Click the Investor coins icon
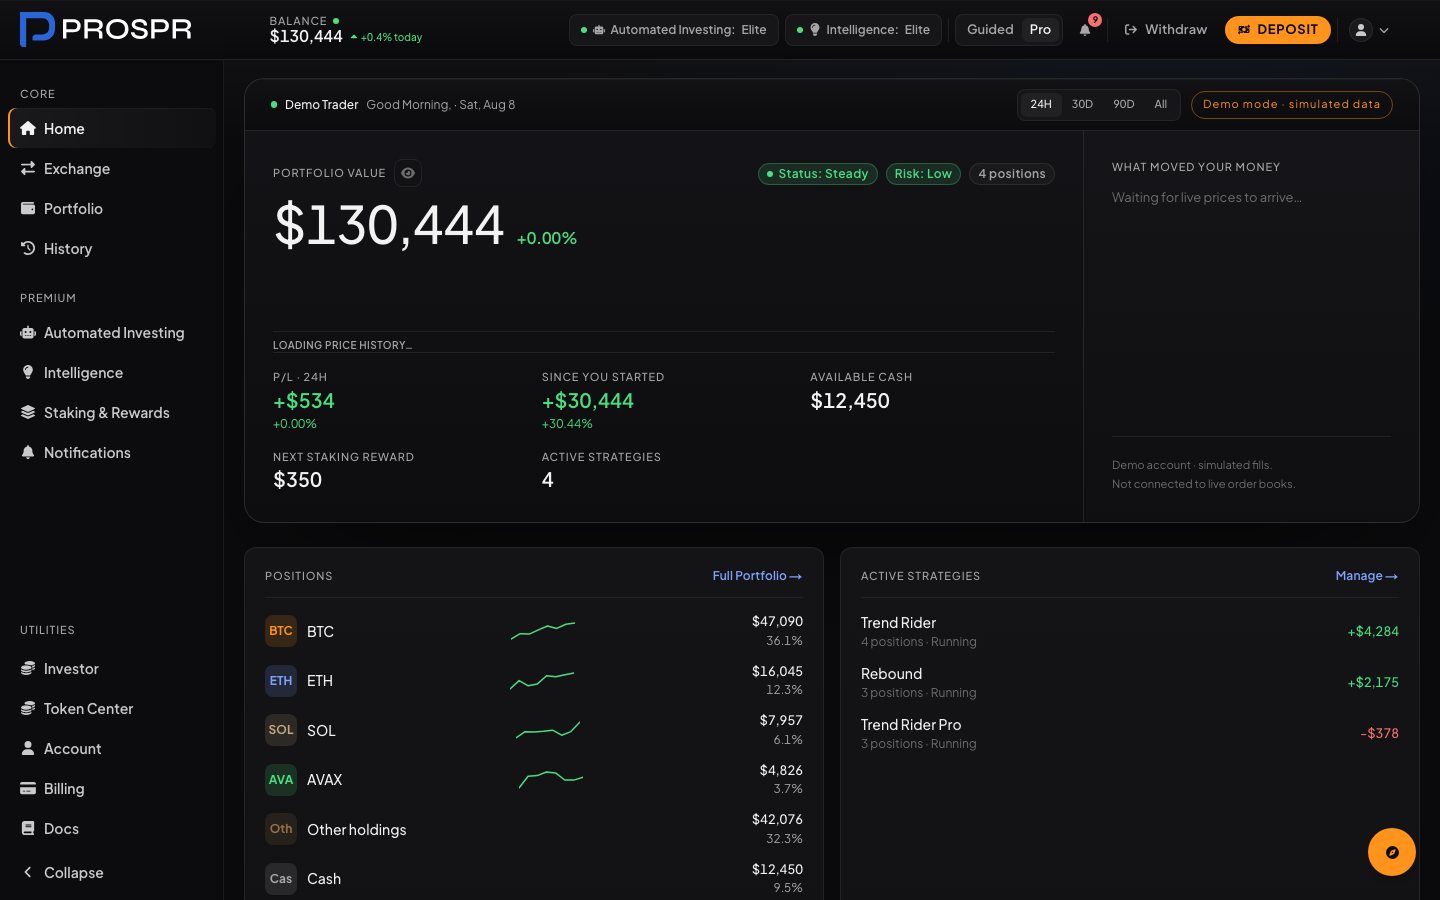This screenshot has height=900, width=1440. (x=28, y=668)
